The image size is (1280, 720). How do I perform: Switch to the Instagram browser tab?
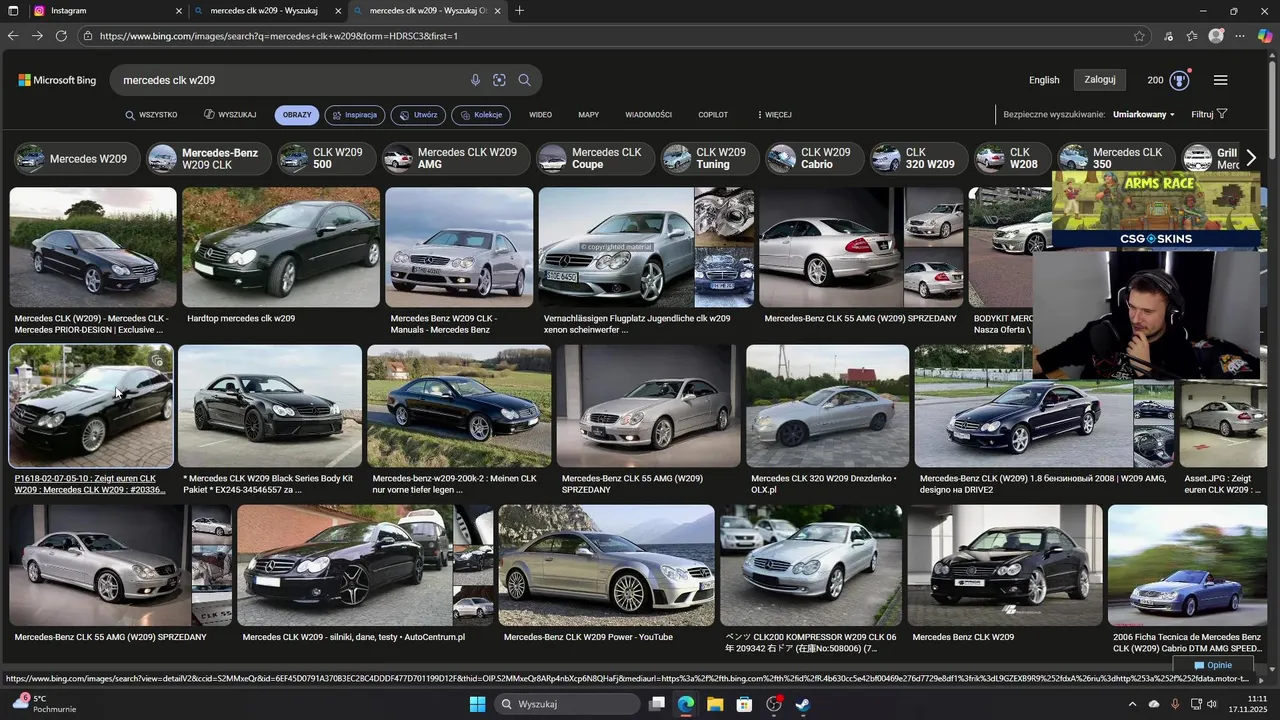(x=100, y=11)
